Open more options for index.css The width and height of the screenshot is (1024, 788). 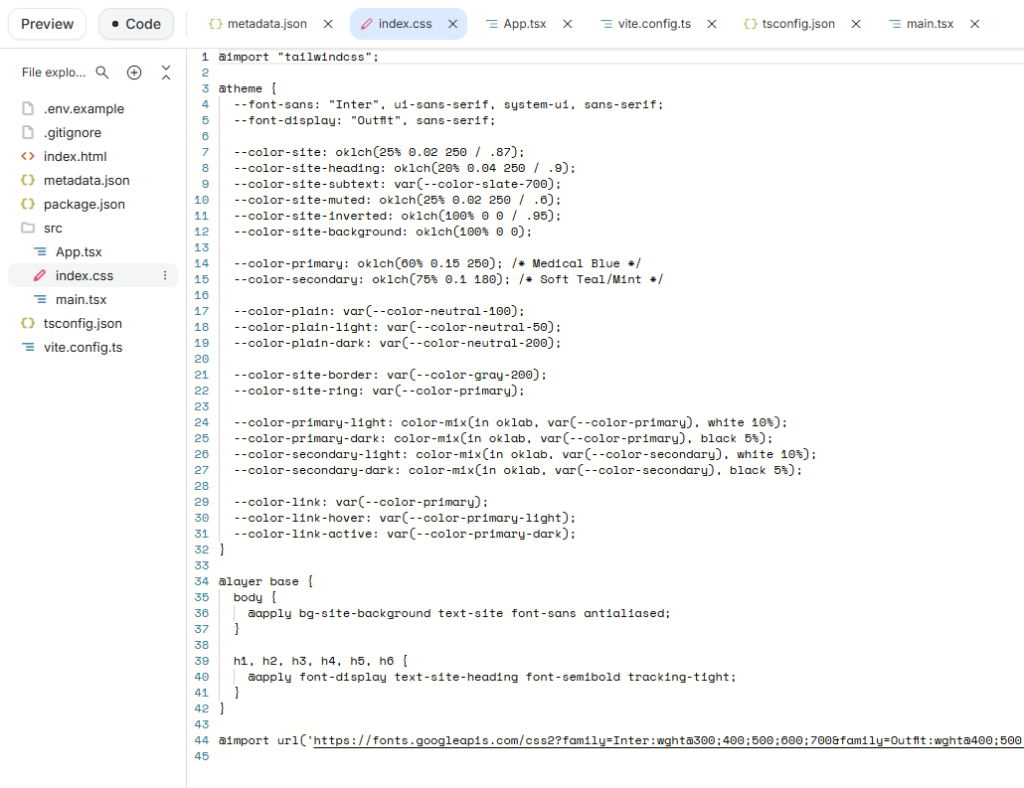point(165,276)
